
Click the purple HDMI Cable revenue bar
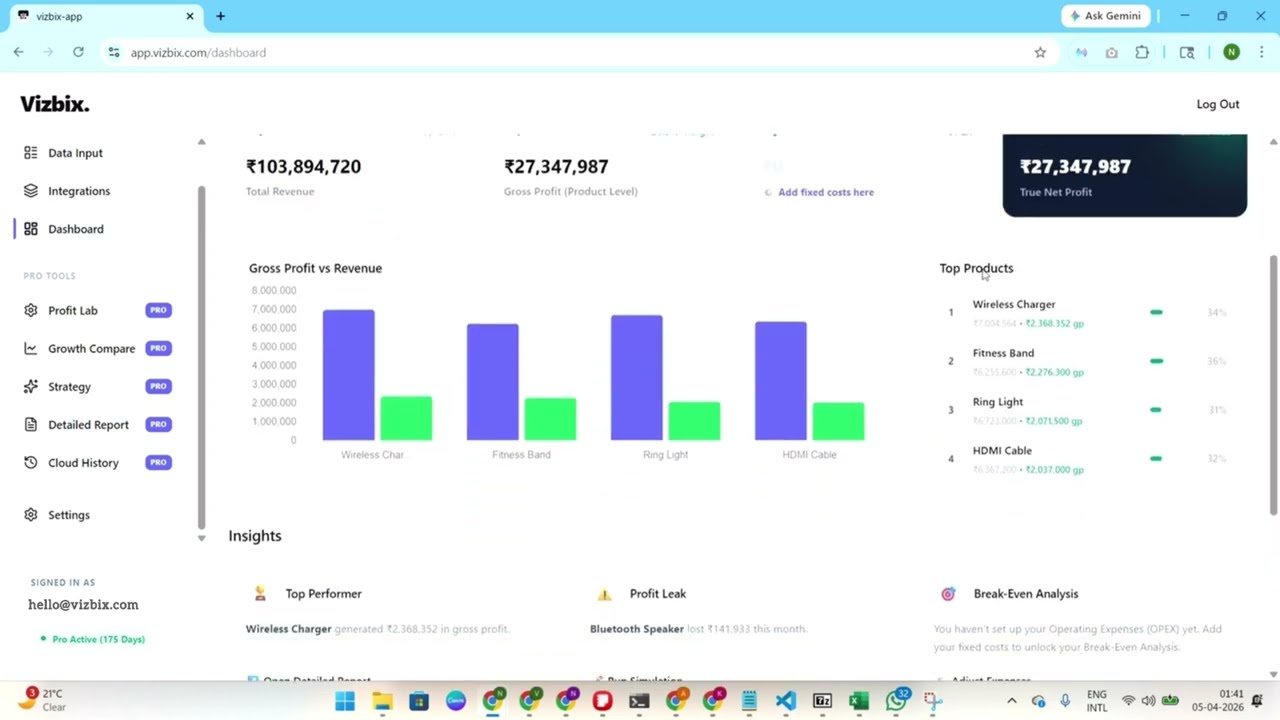781,381
